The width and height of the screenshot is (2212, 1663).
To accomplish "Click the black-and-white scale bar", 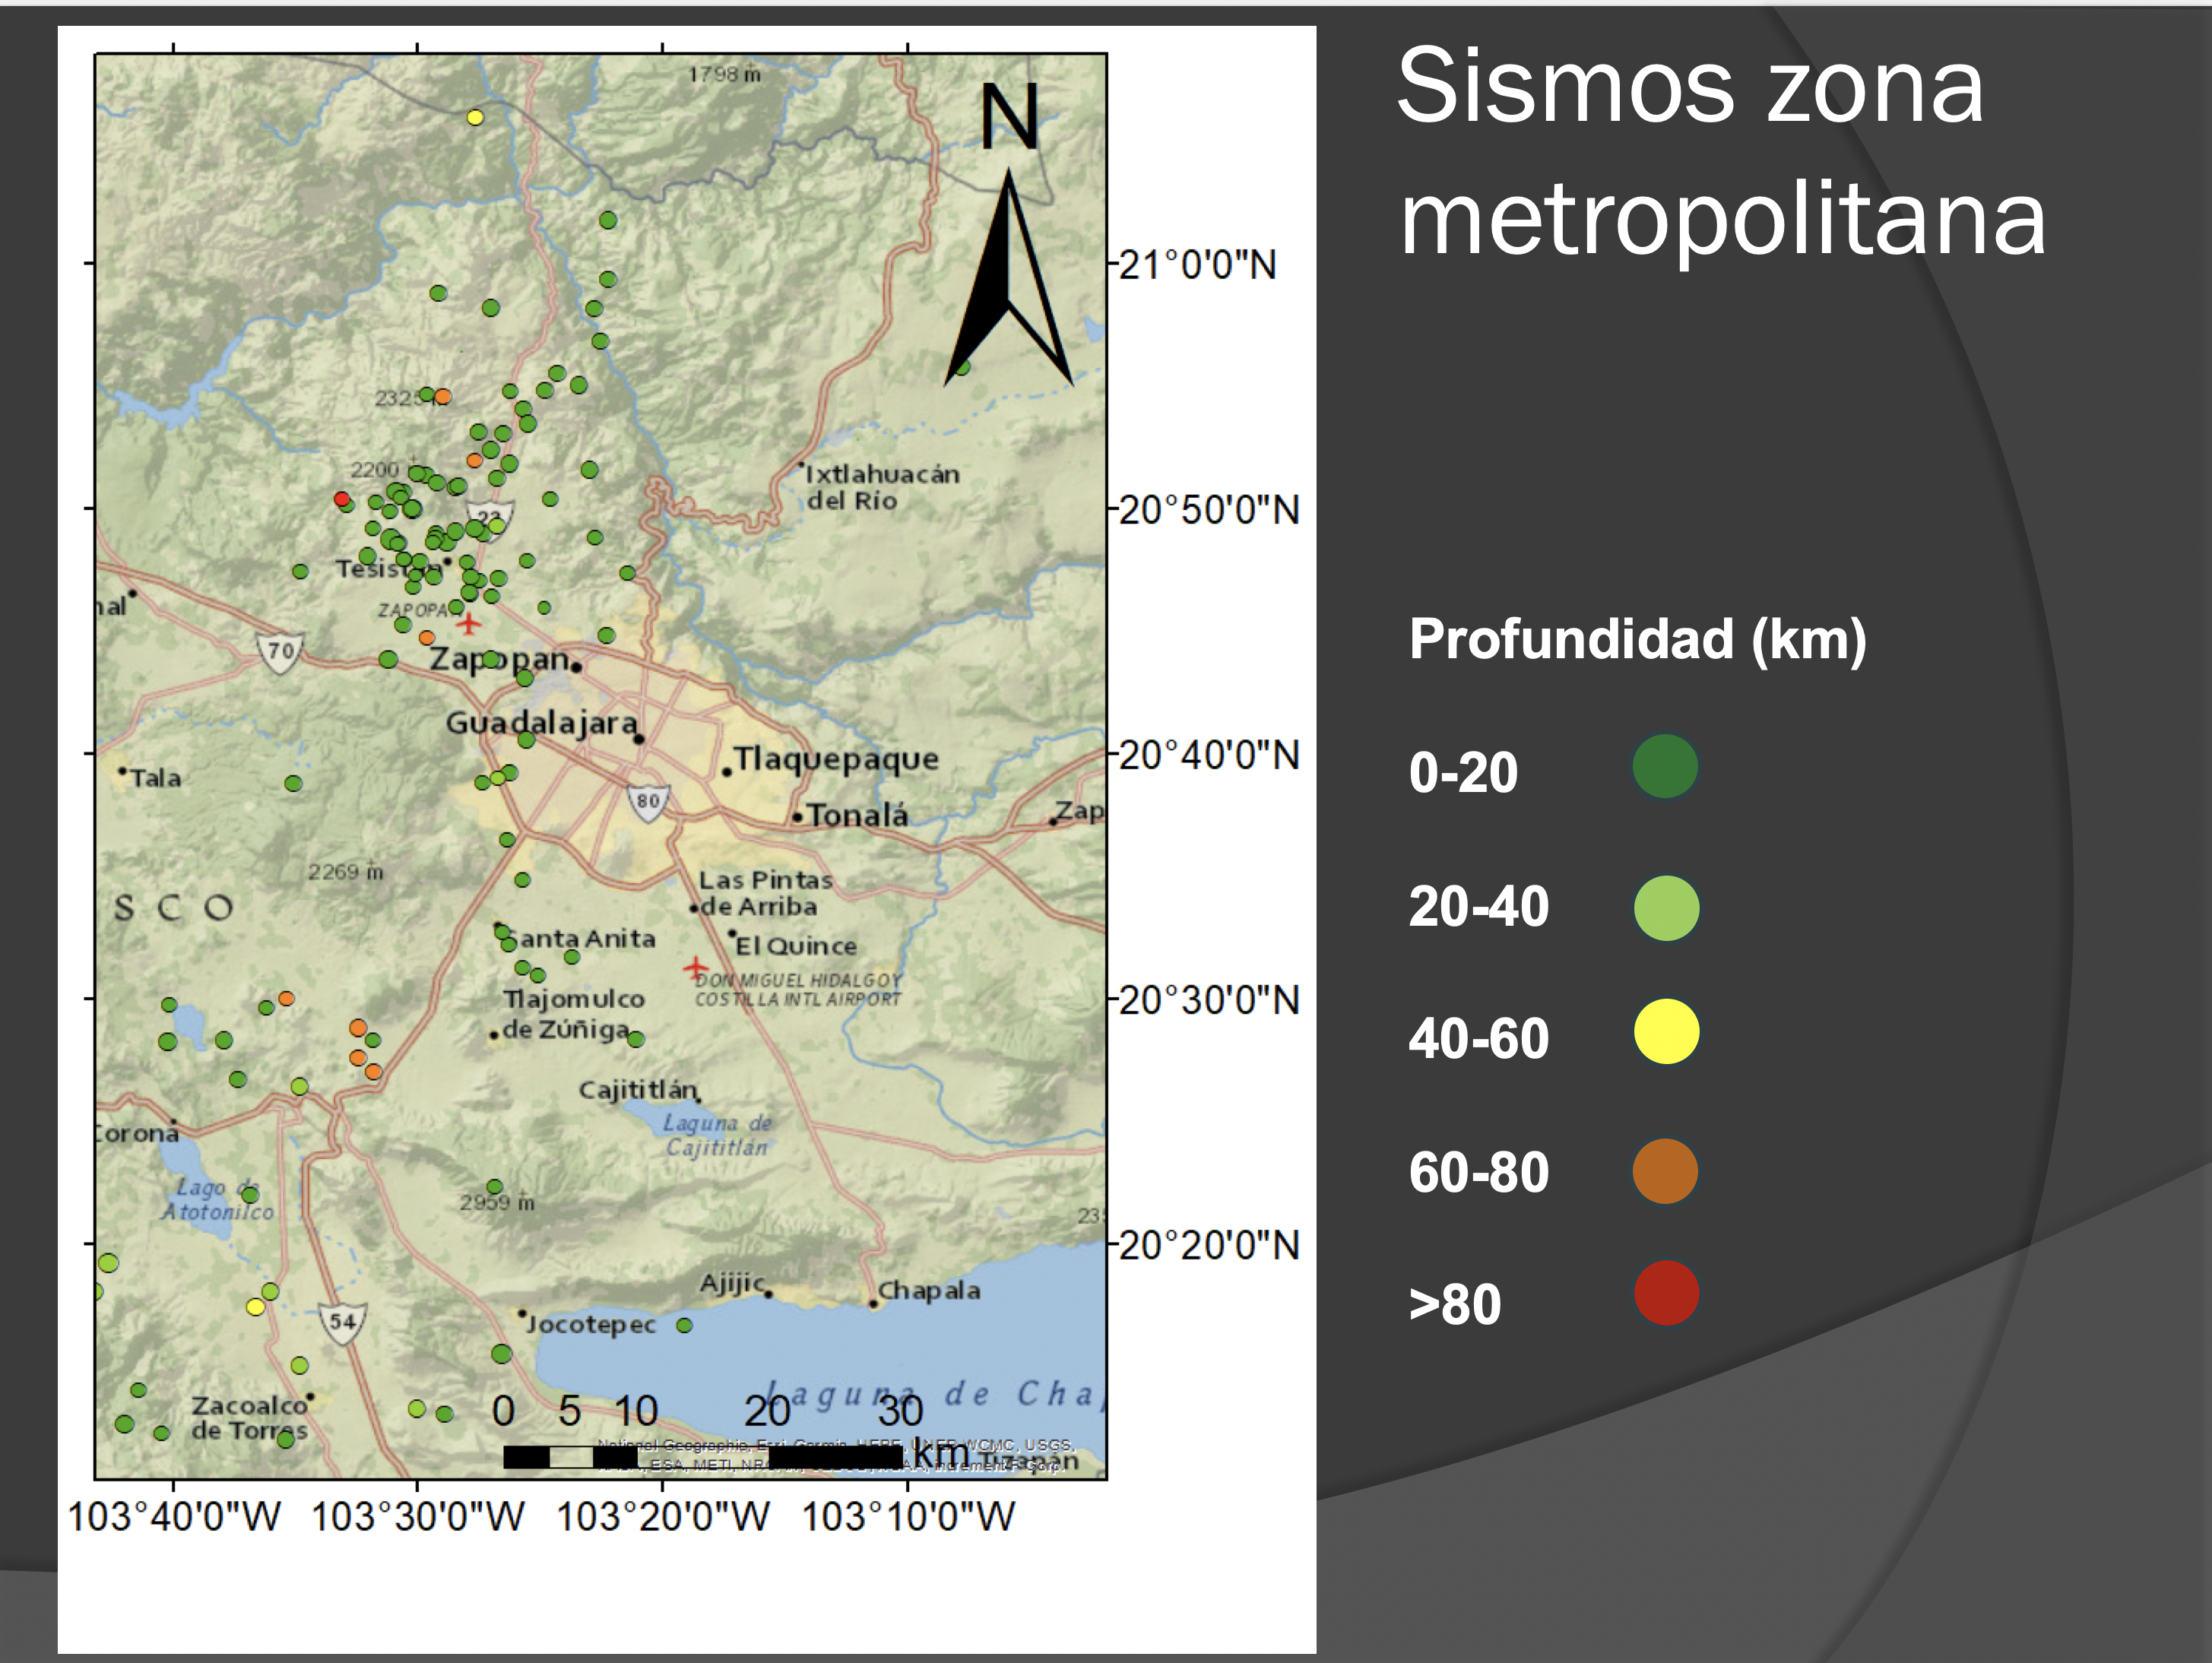I will tap(700, 1457).
